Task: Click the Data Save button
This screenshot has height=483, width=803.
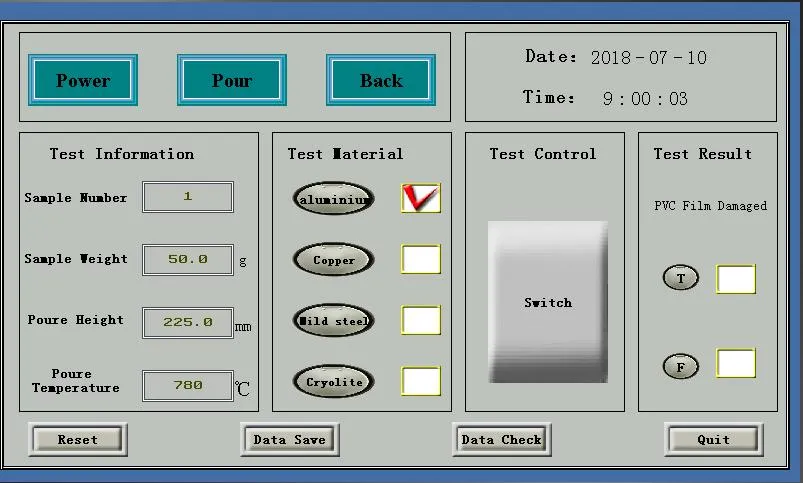Action: 289,439
